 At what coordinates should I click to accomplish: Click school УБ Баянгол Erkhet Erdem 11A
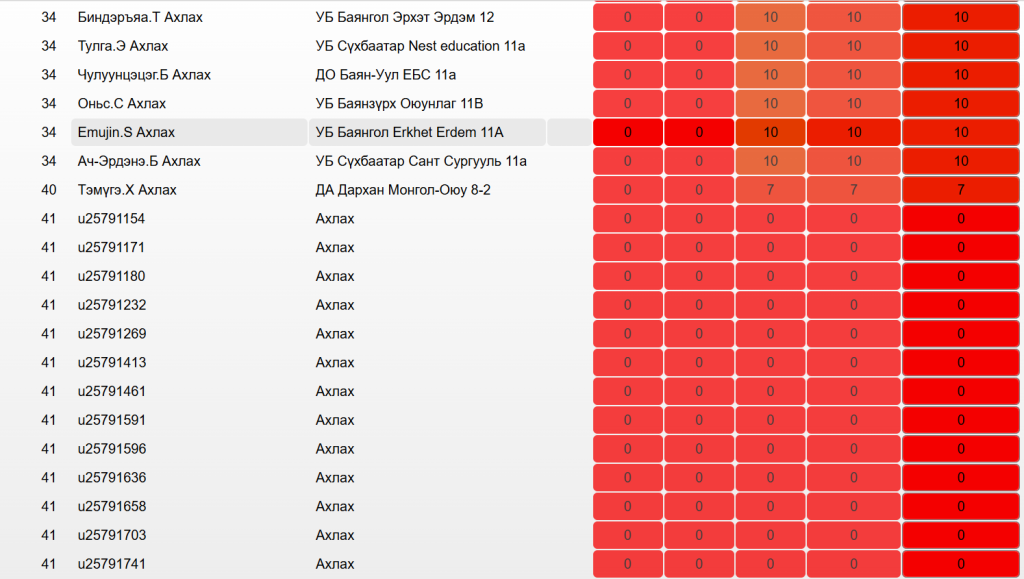[x=409, y=132]
